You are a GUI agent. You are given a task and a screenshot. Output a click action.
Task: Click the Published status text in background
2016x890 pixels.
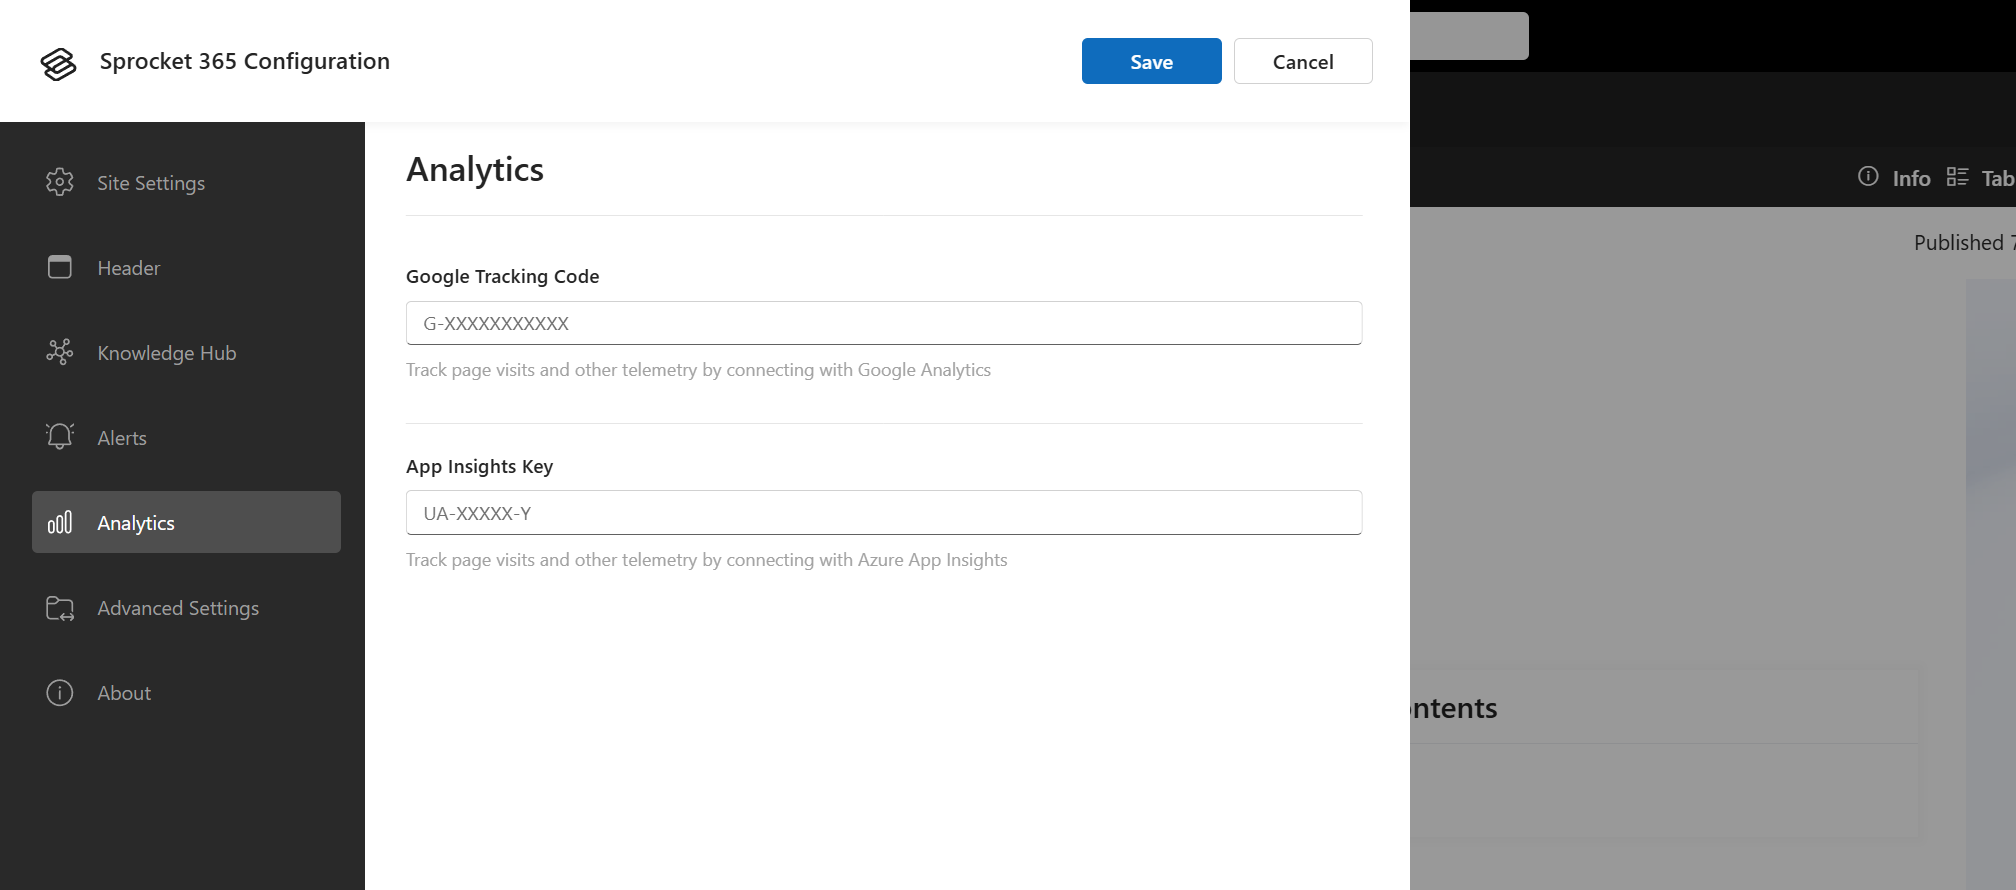click(1963, 243)
